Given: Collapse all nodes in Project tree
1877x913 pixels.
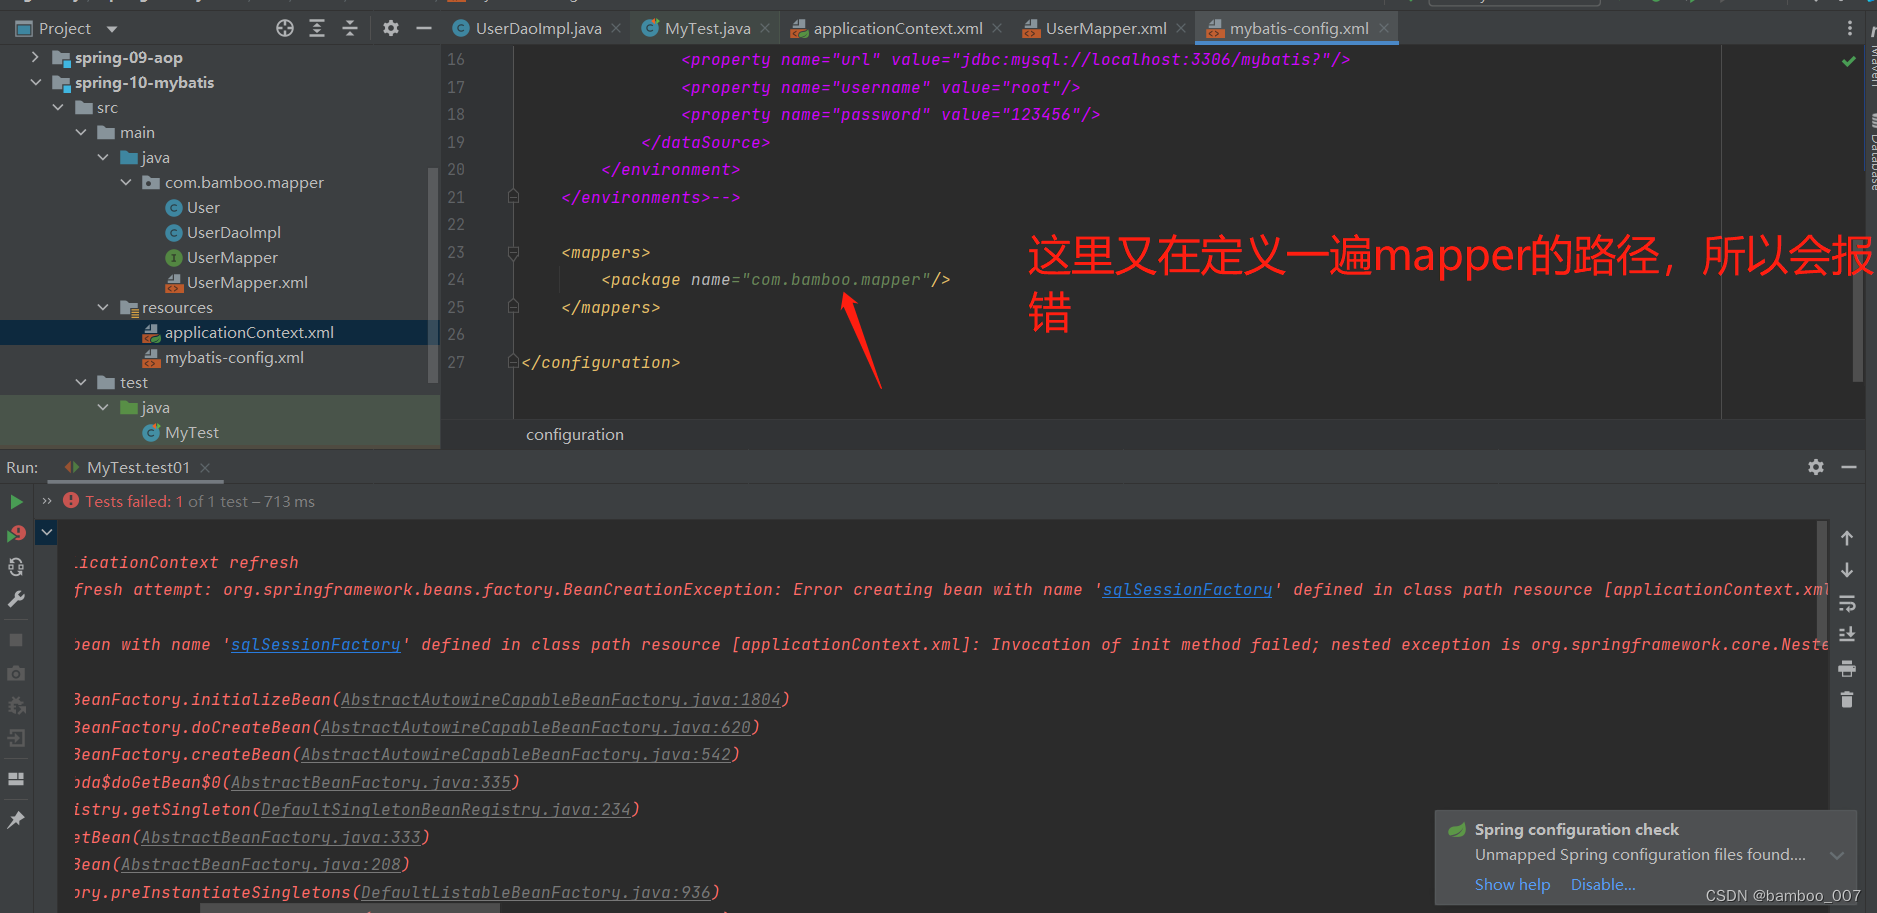Looking at the screenshot, I should click(x=349, y=28).
